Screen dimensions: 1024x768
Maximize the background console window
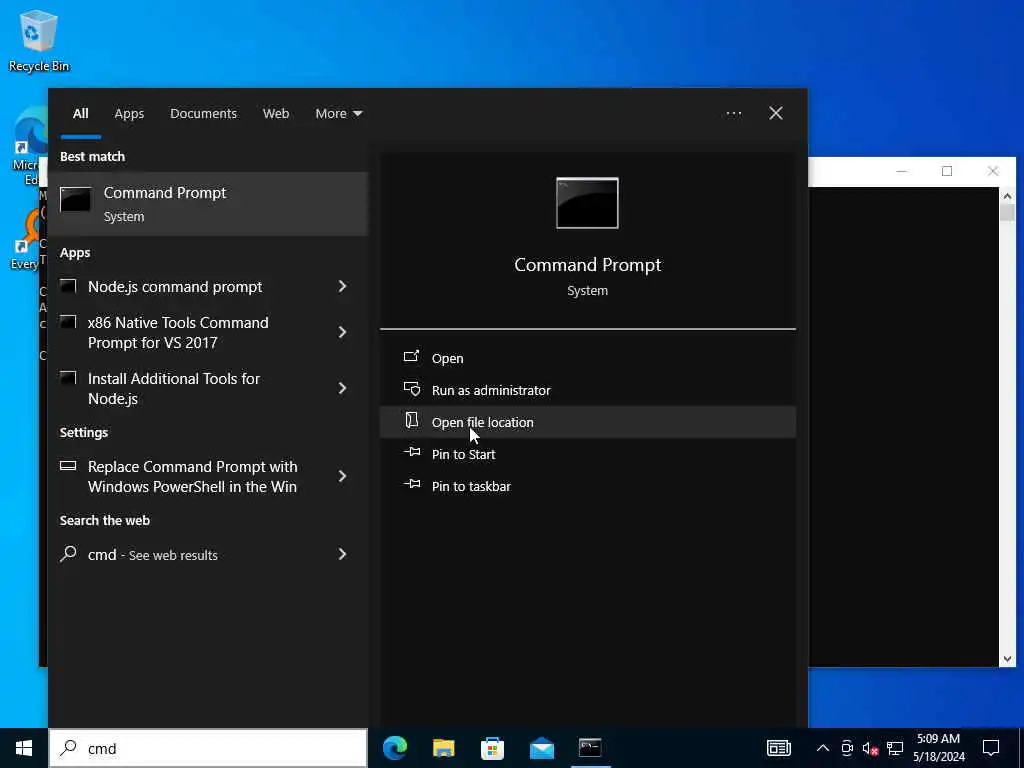(947, 171)
